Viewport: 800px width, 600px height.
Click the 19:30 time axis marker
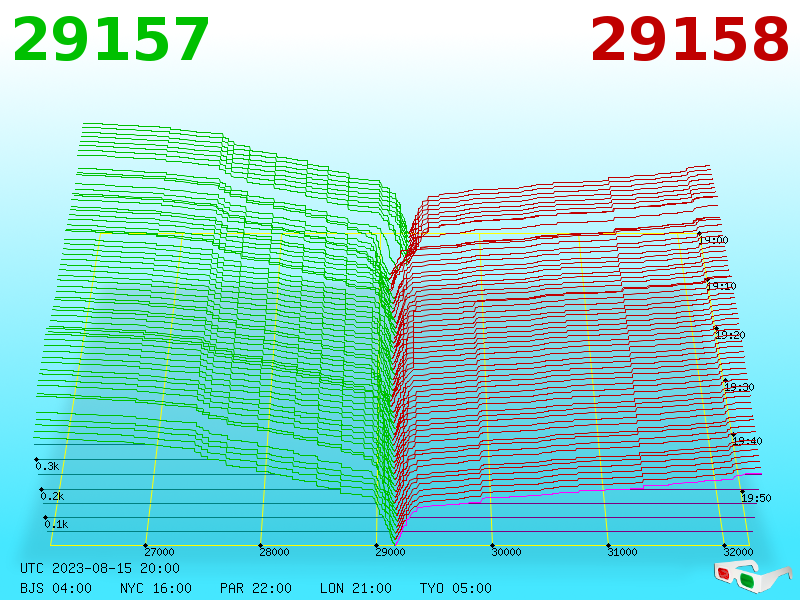739,387
